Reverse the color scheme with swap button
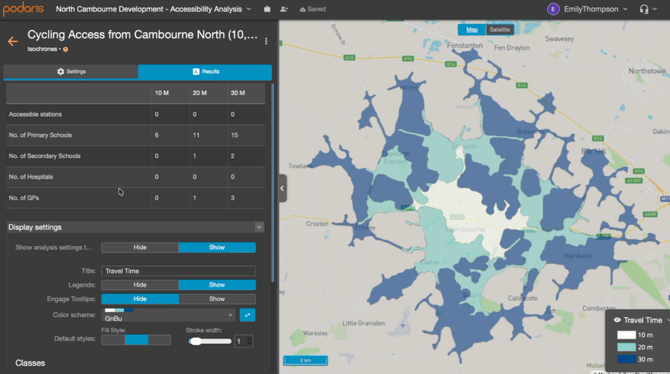Image resolution: width=670 pixels, height=374 pixels. click(x=247, y=315)
